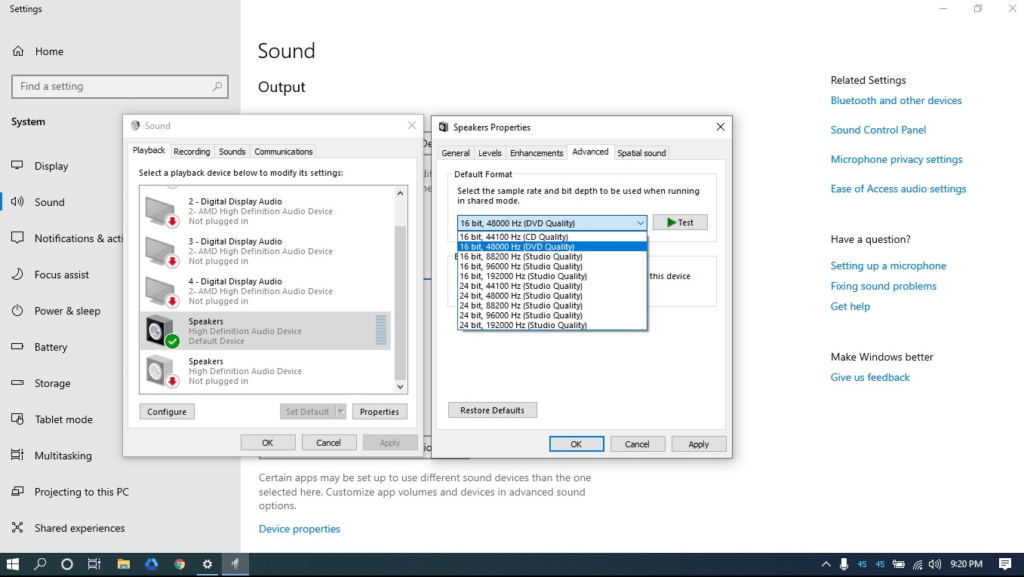Click the unplugged Speakers device icon at list bottom
The height and width of the screenshot is (577, 1024).
(156, 370)
